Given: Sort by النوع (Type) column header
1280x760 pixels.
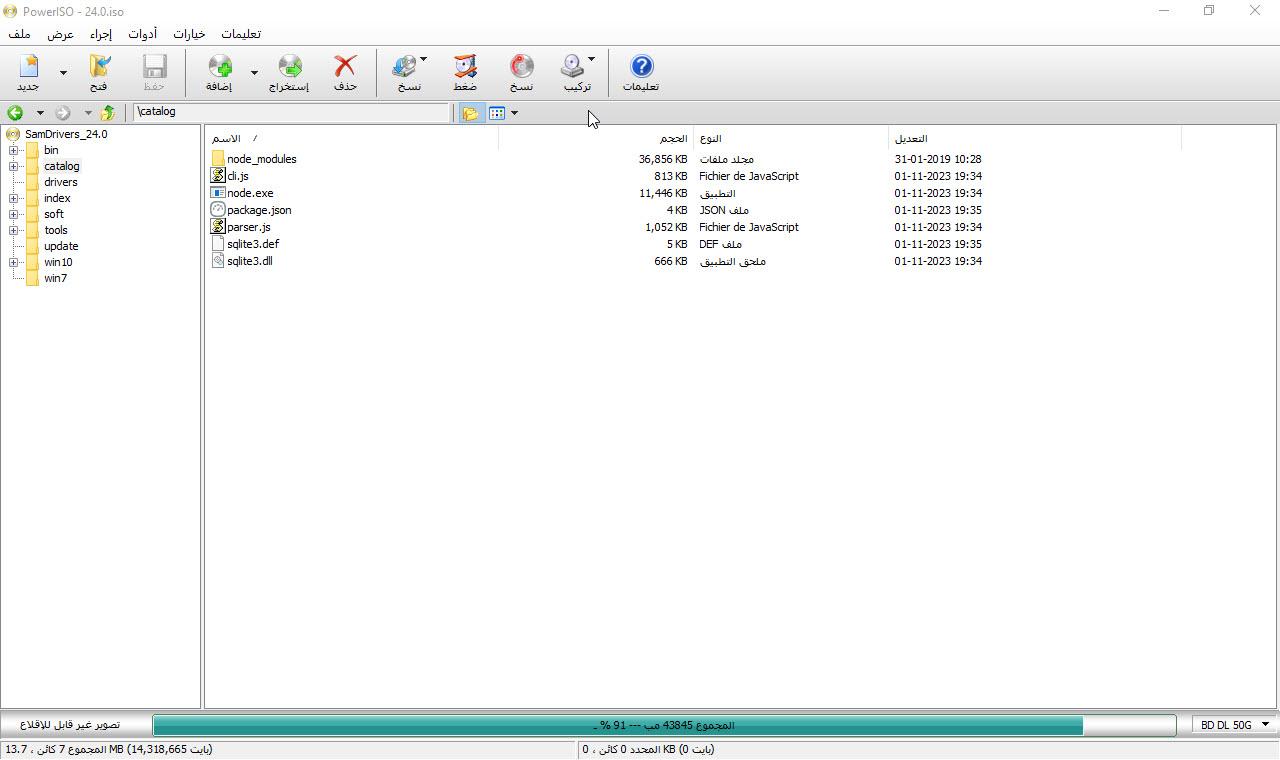Looking at the screenshot, I should point(791,138).
